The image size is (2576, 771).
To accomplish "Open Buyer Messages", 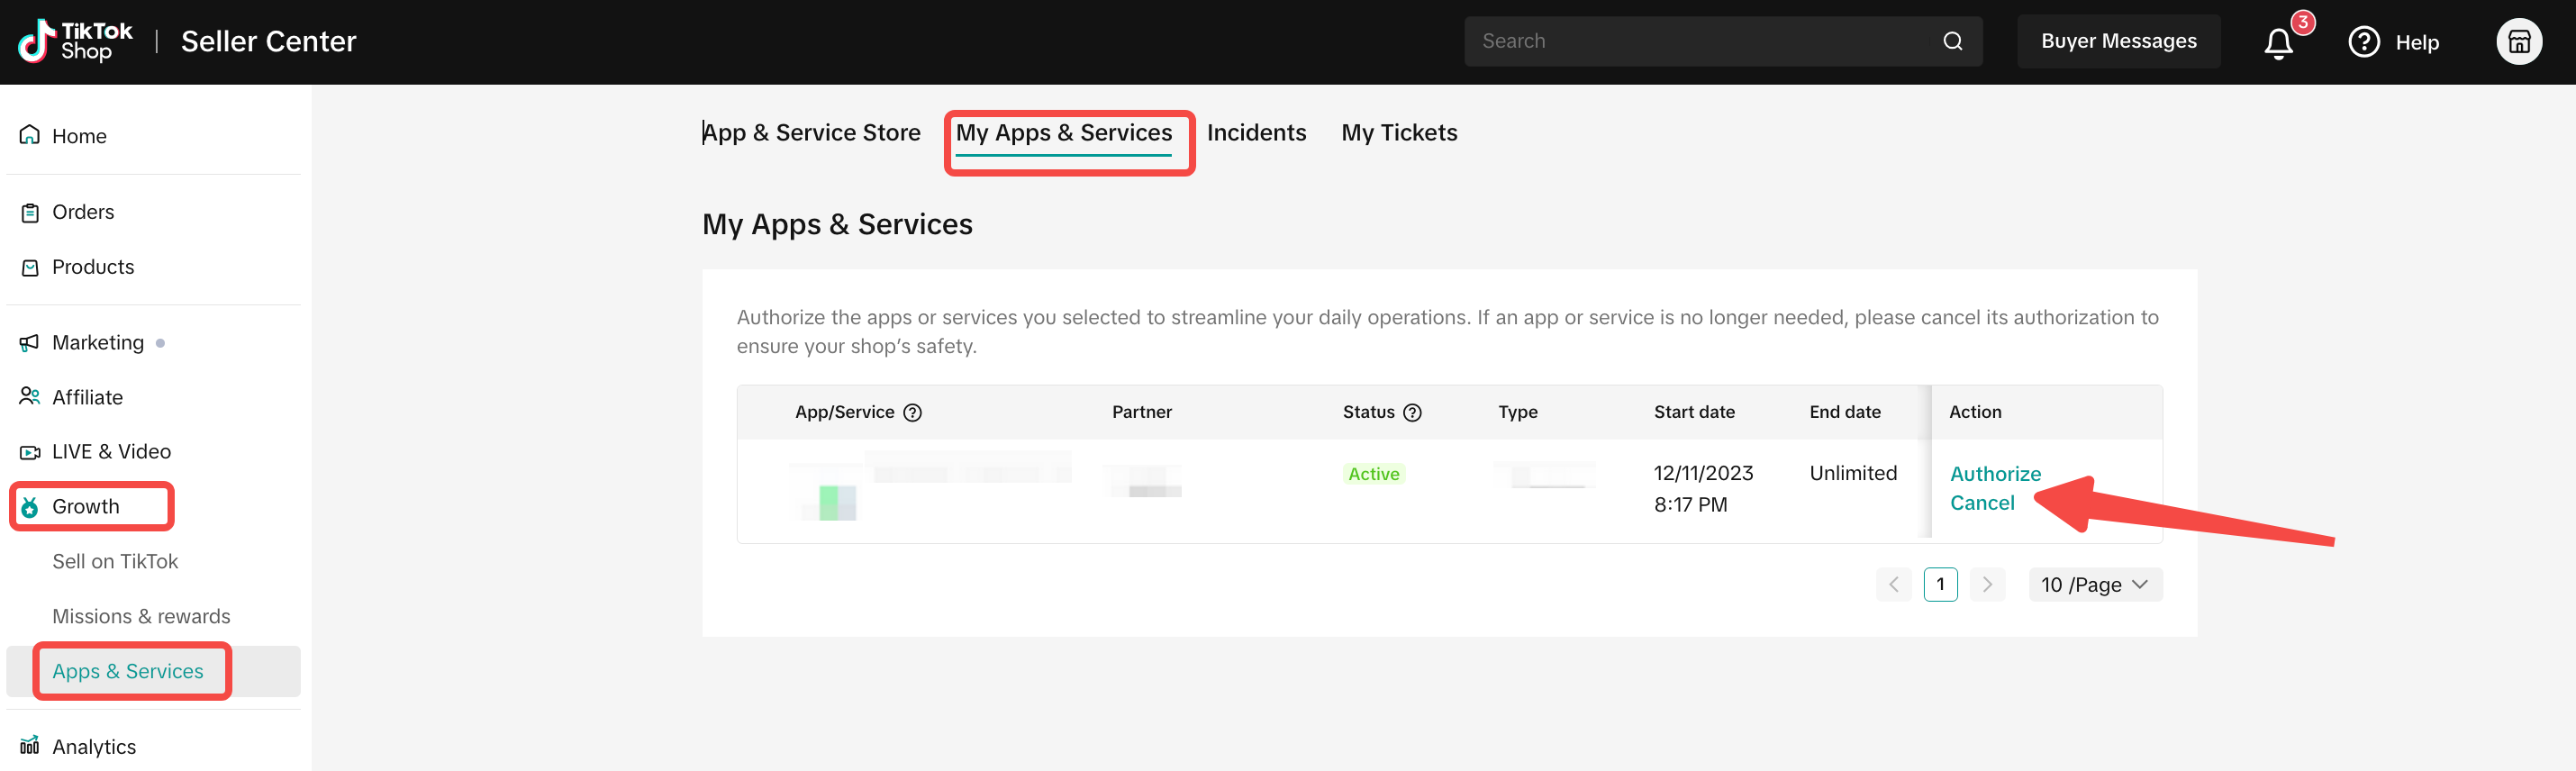I will click(2118, 41).
